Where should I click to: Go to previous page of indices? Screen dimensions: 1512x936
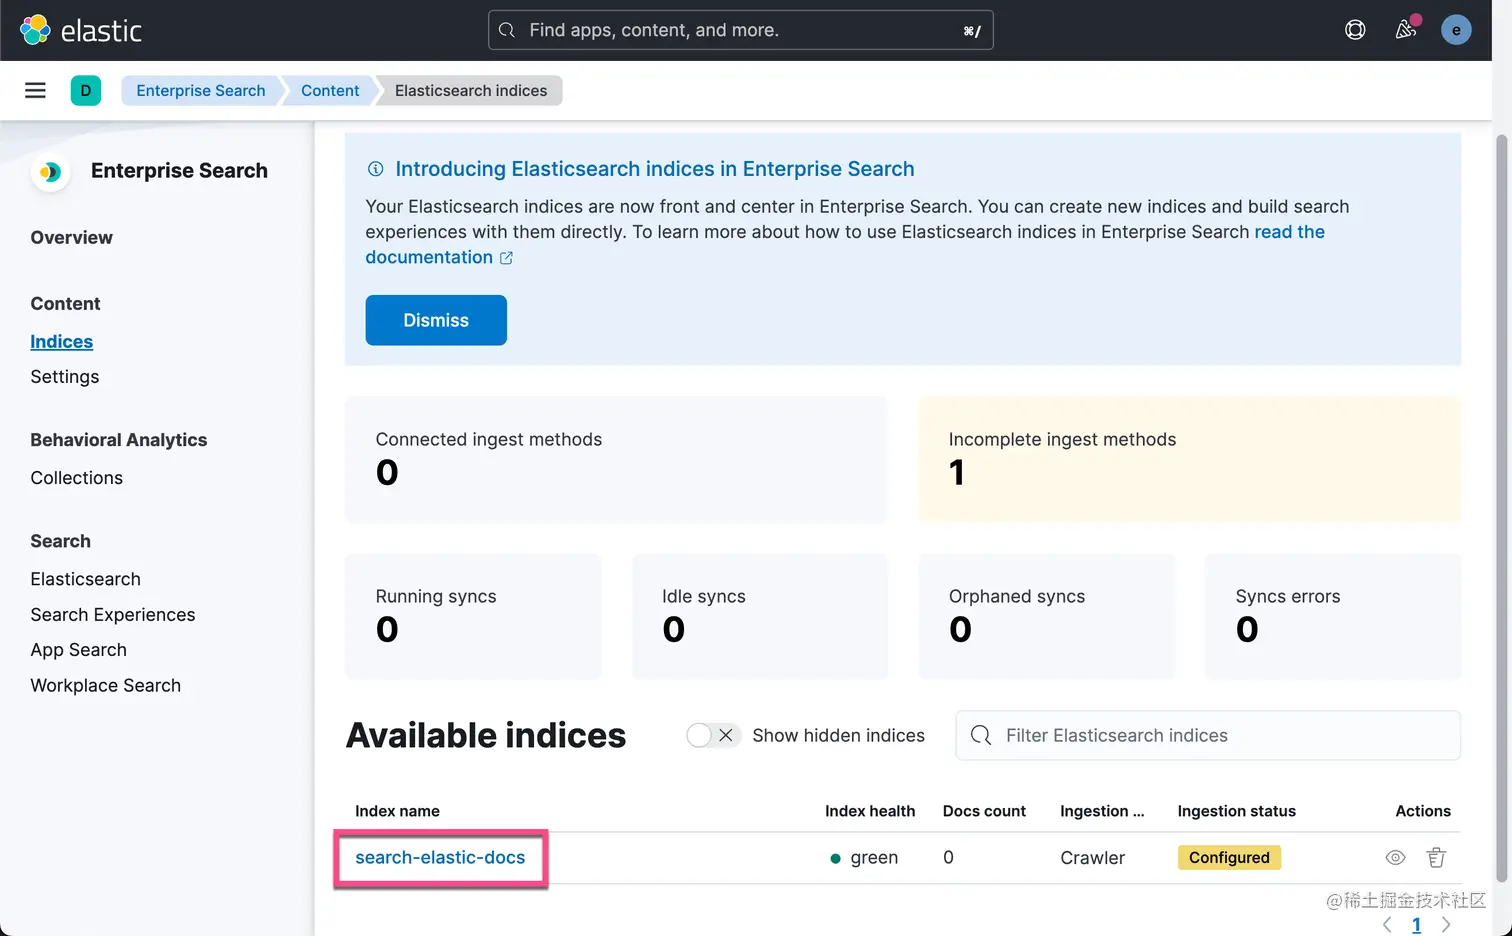pyautogui.click(x=1387, y=925)
